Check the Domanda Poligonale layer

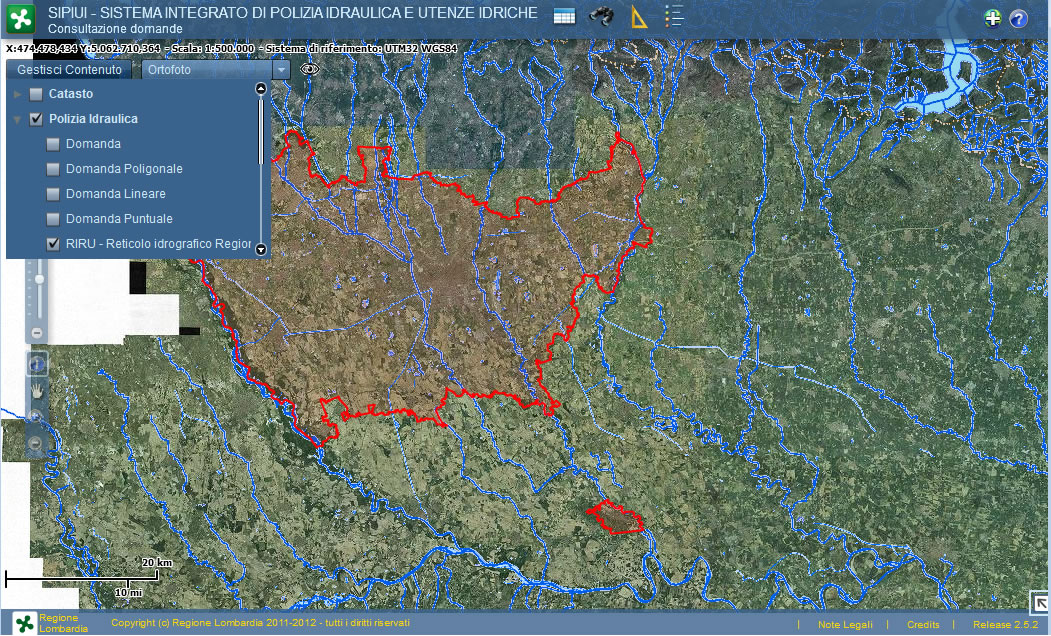tap(53, 169)
